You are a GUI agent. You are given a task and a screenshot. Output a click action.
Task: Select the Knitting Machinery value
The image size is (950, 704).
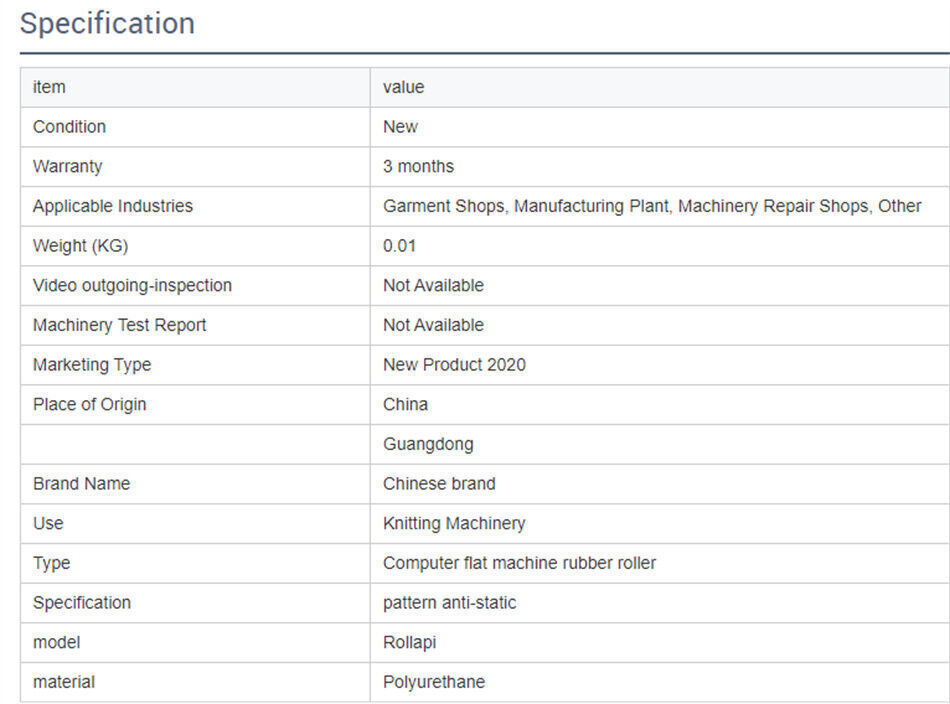(454, 523)
